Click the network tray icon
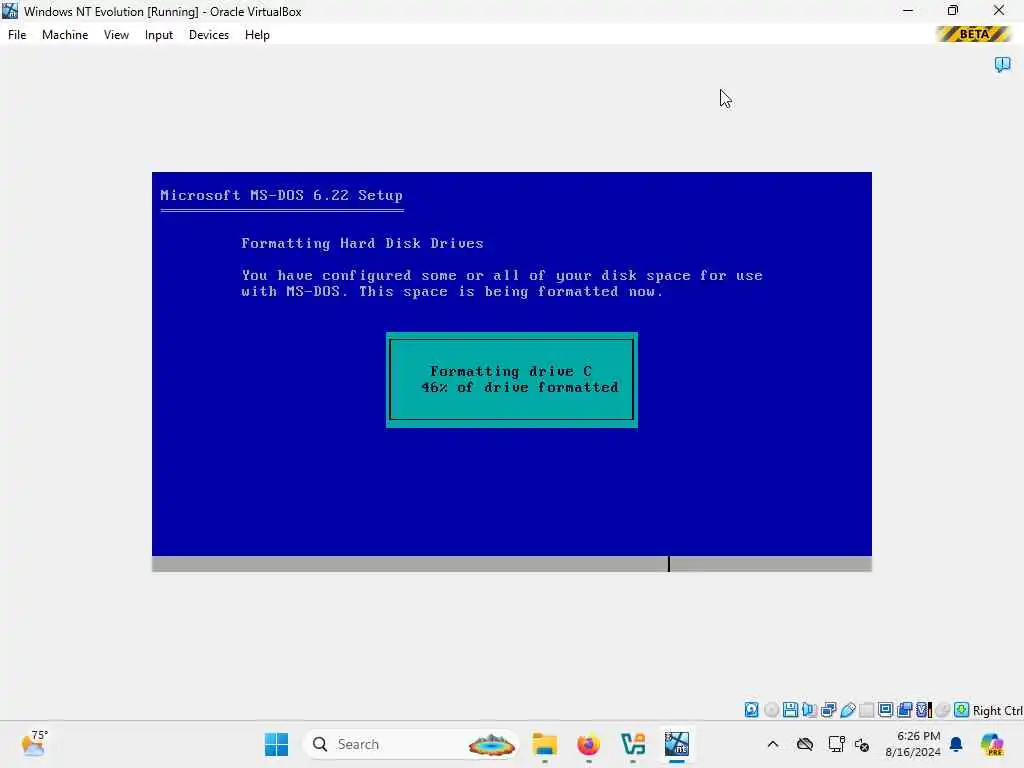 click(x=836, y=744)
